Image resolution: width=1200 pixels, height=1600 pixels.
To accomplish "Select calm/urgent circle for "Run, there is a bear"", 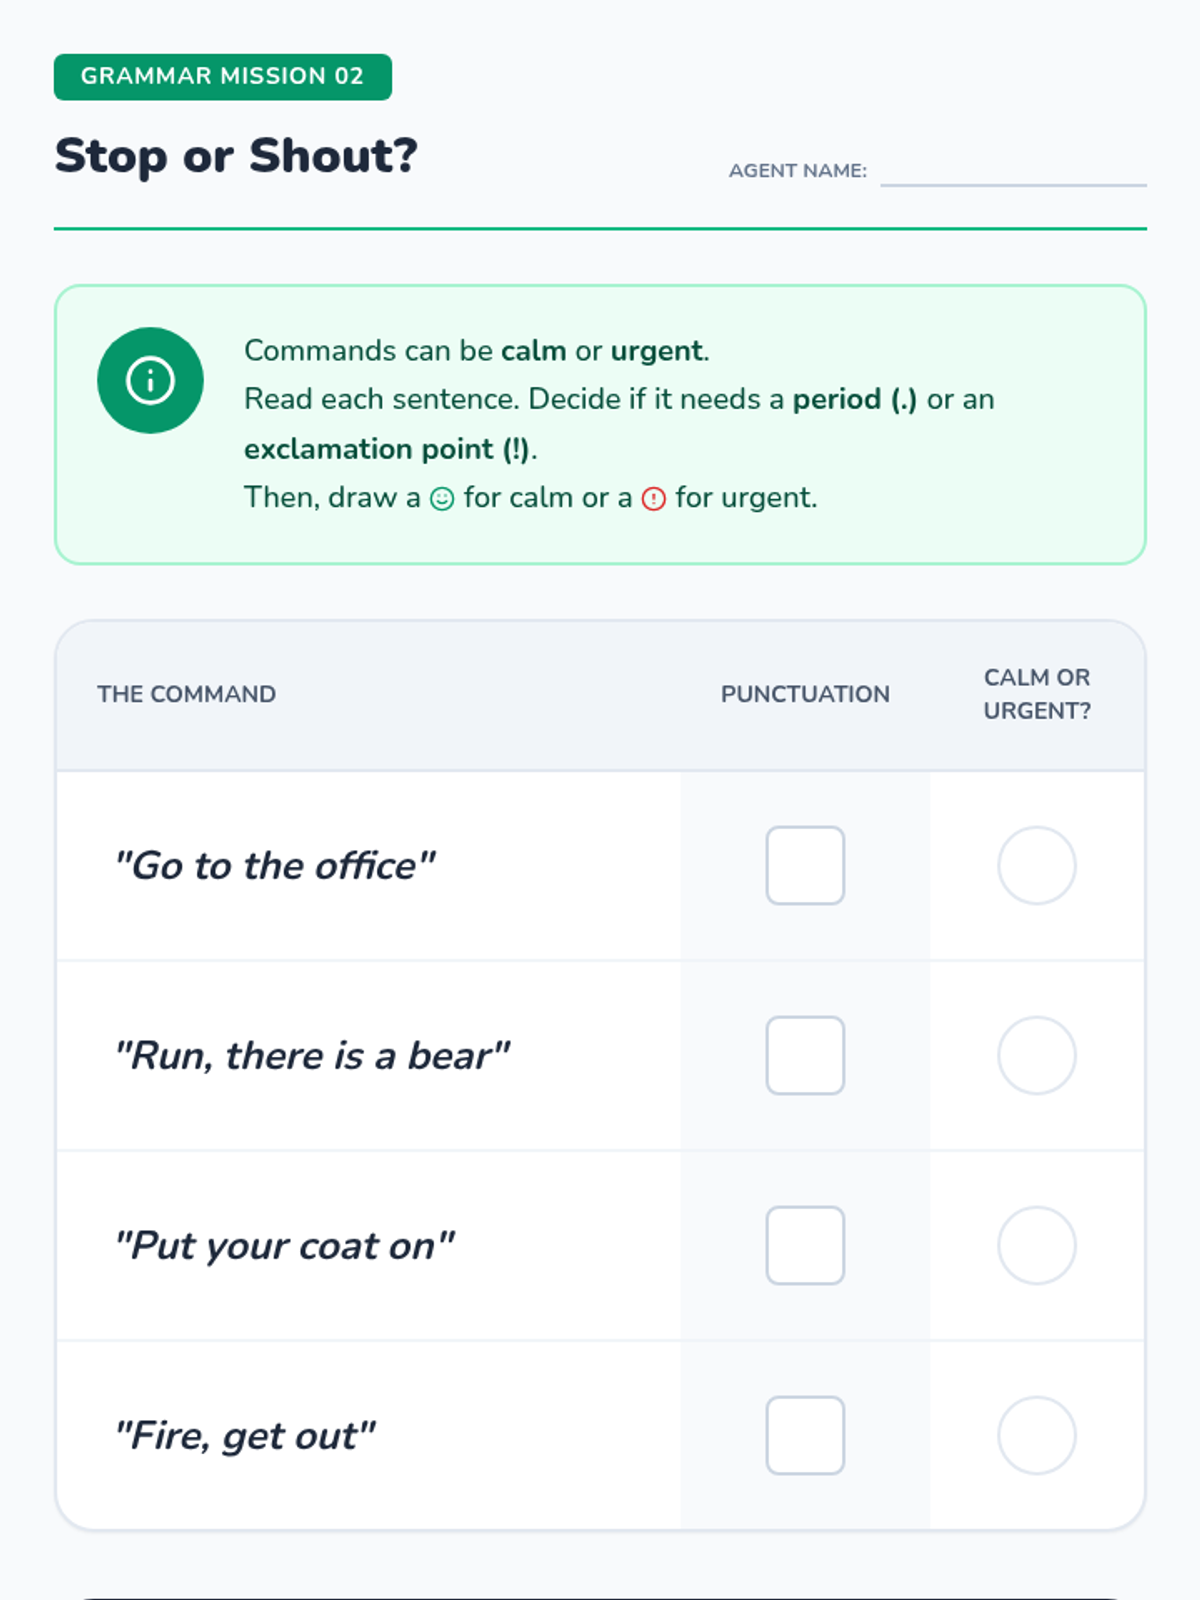I will pyautogui.click(x=1037, y=1055).
